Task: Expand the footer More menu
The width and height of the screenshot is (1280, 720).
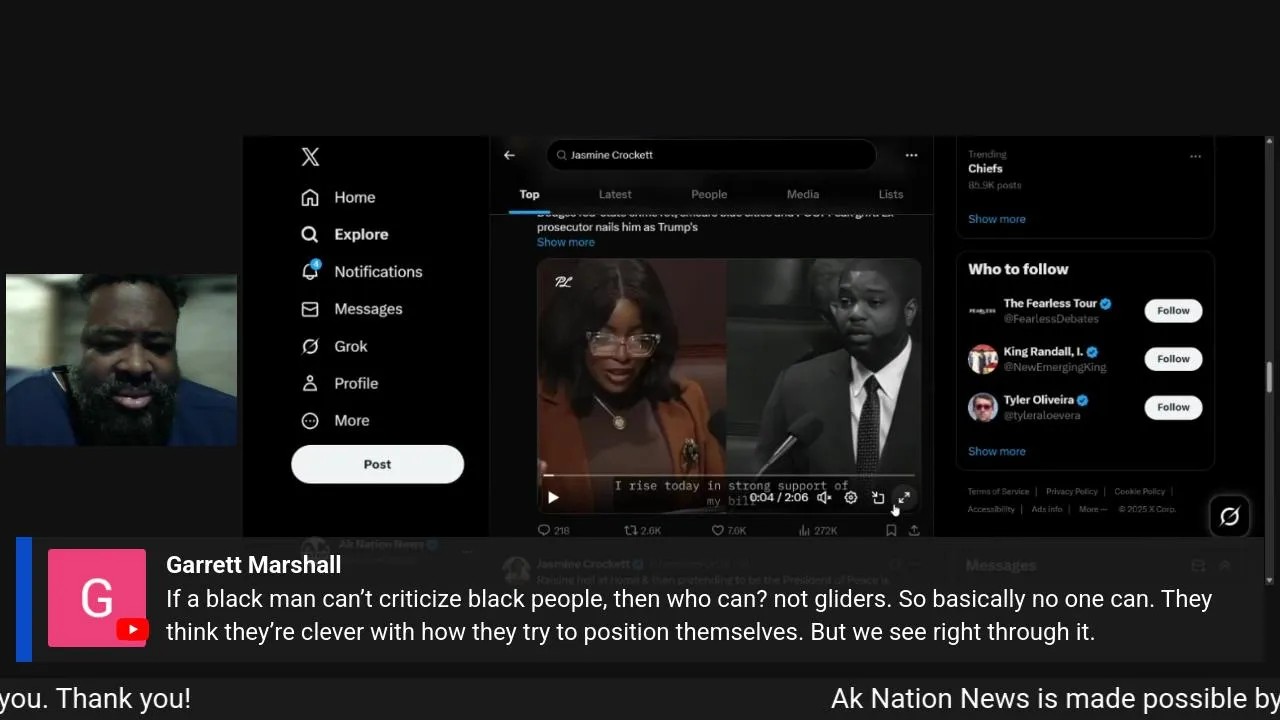Action: 1092,509
